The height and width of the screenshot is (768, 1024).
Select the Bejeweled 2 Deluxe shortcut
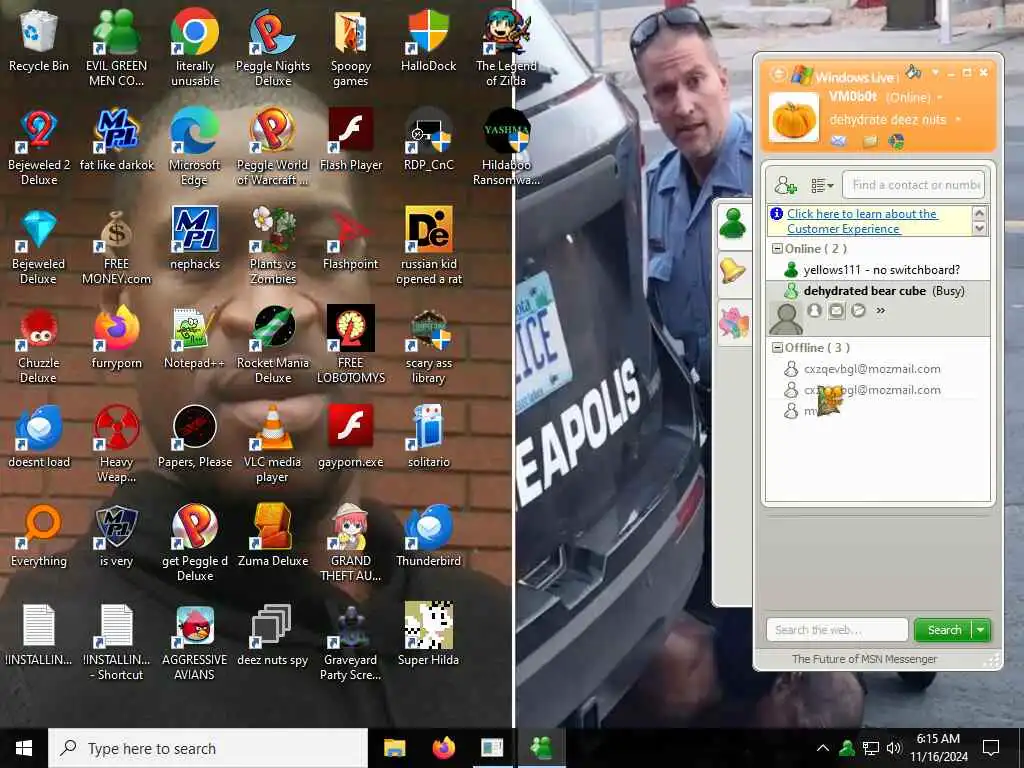[39, 148]
